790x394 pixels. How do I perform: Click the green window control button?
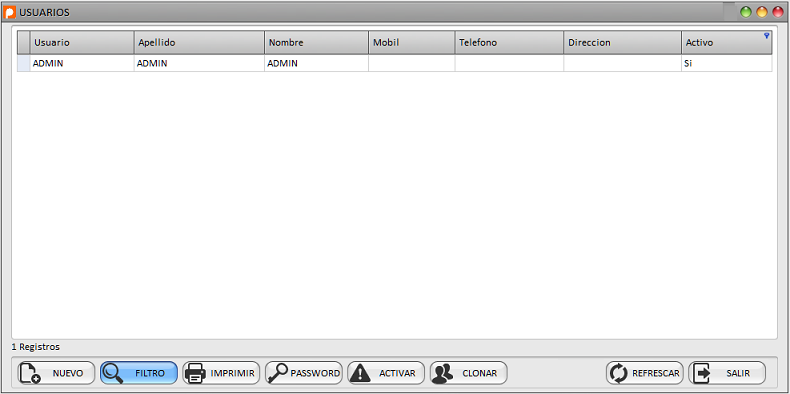(746, 12)
